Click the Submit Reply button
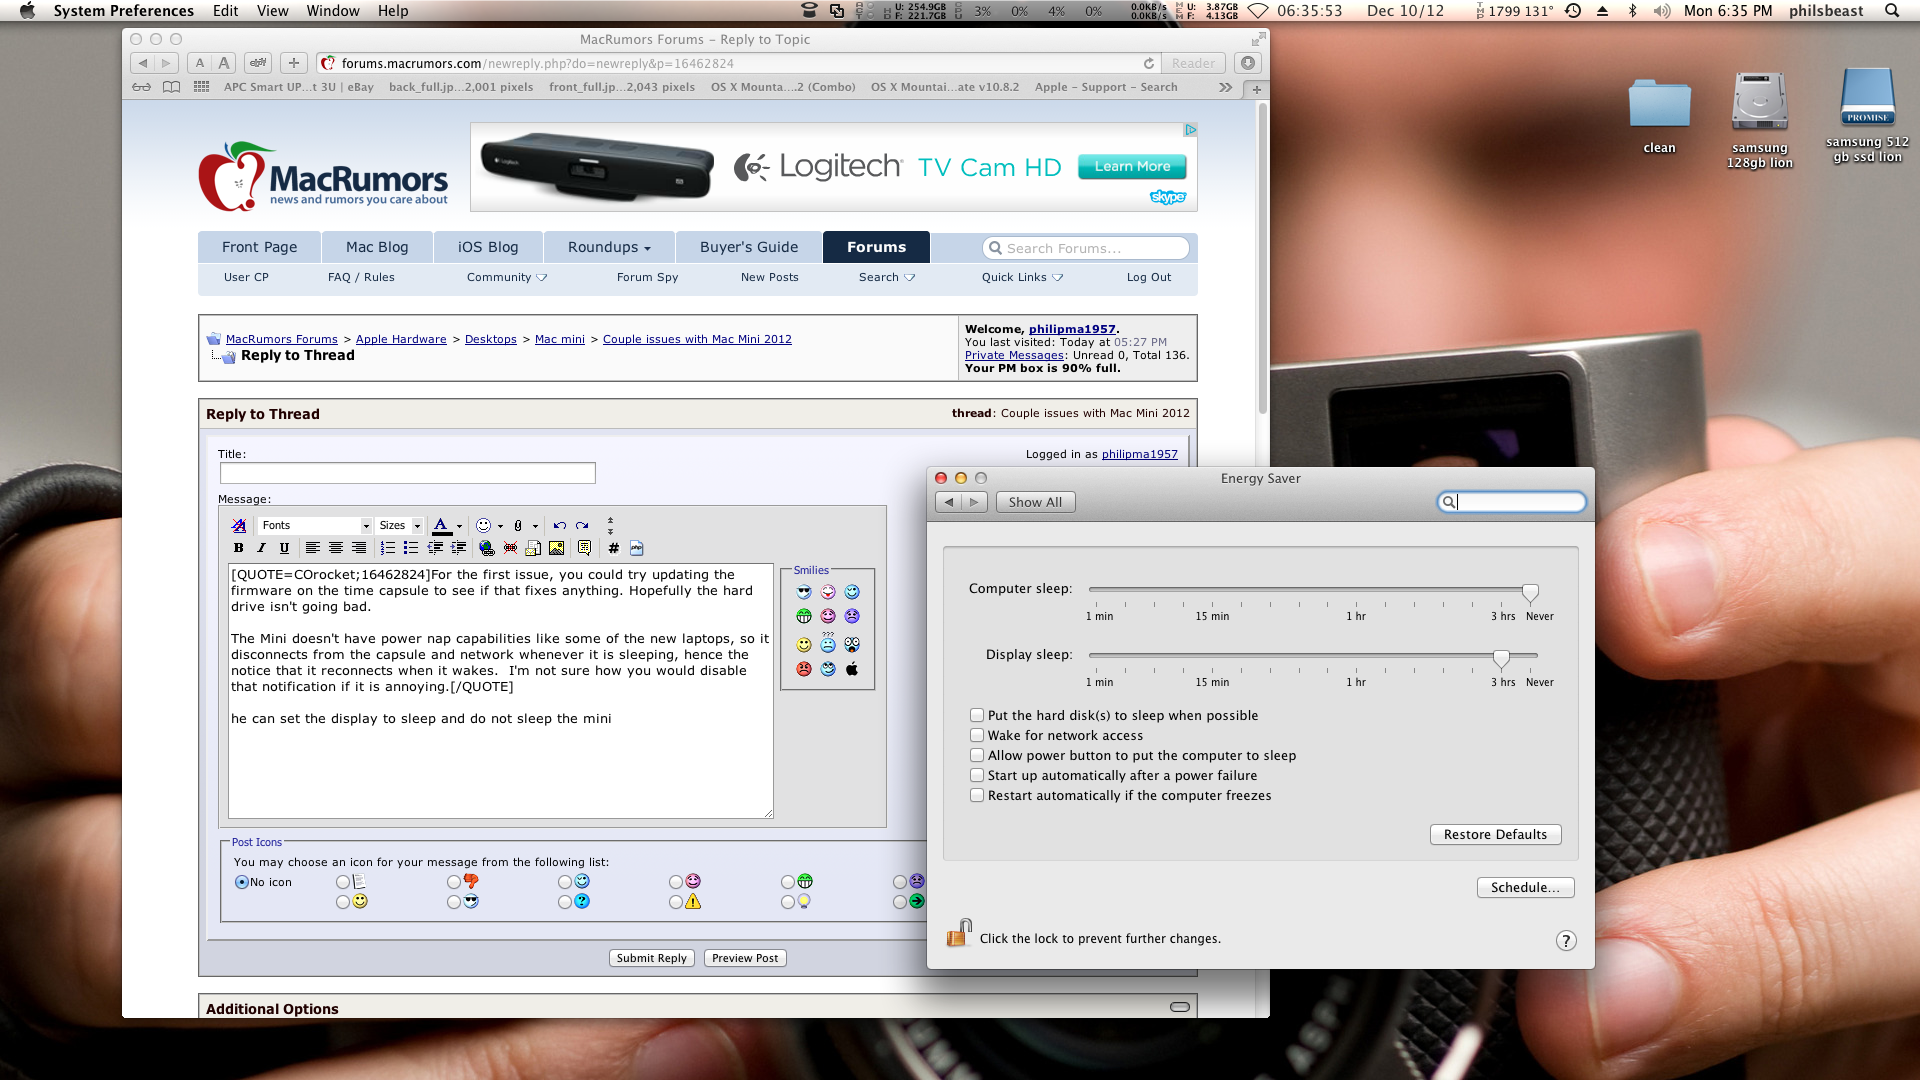 [x=651, y=958]
